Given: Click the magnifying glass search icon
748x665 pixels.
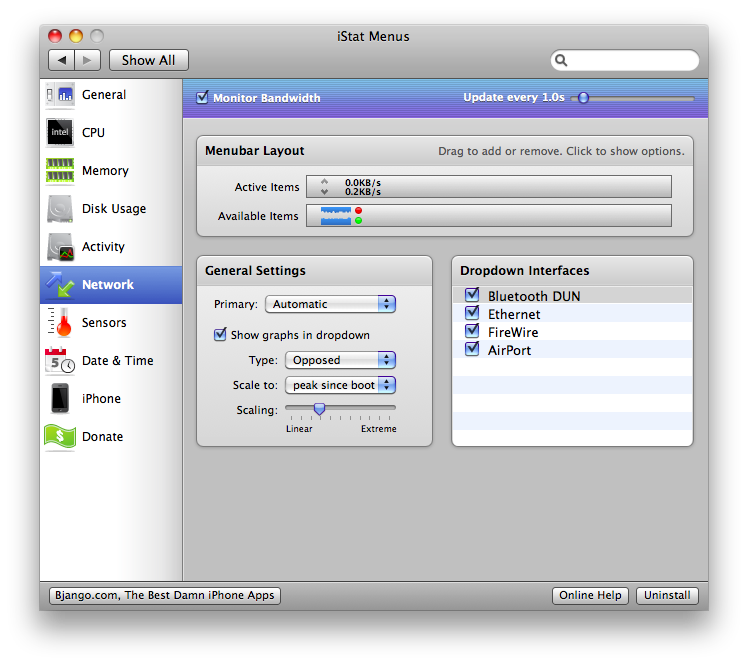Looking at the screenshot, I should [561, 61].
